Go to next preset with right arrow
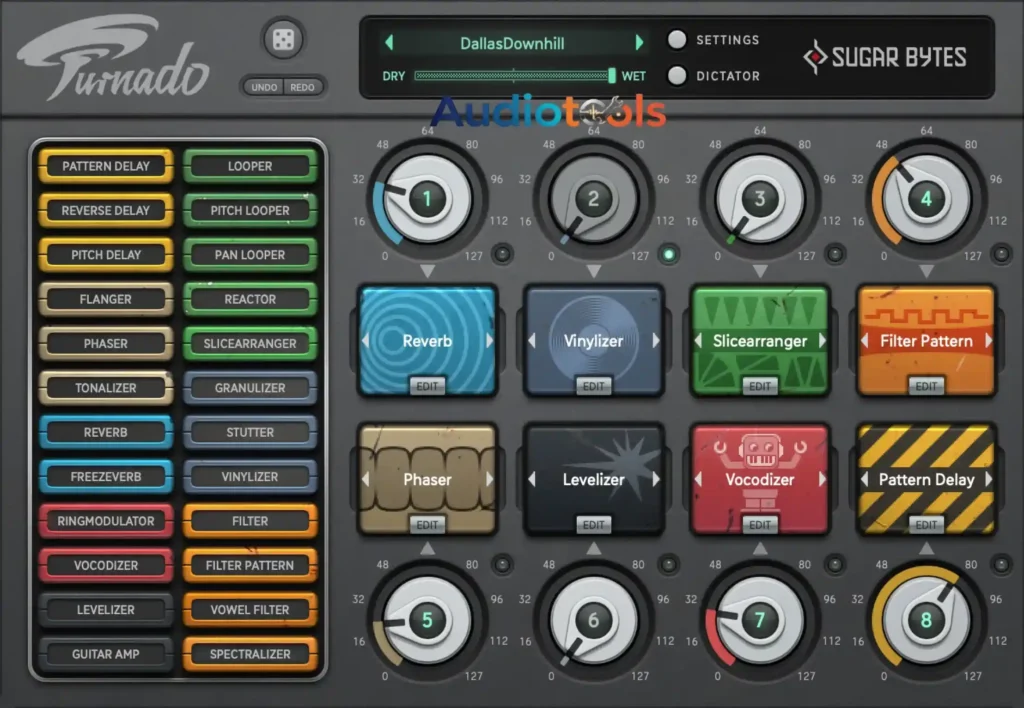Screen dimensions: 1024x708 (639, 42)
